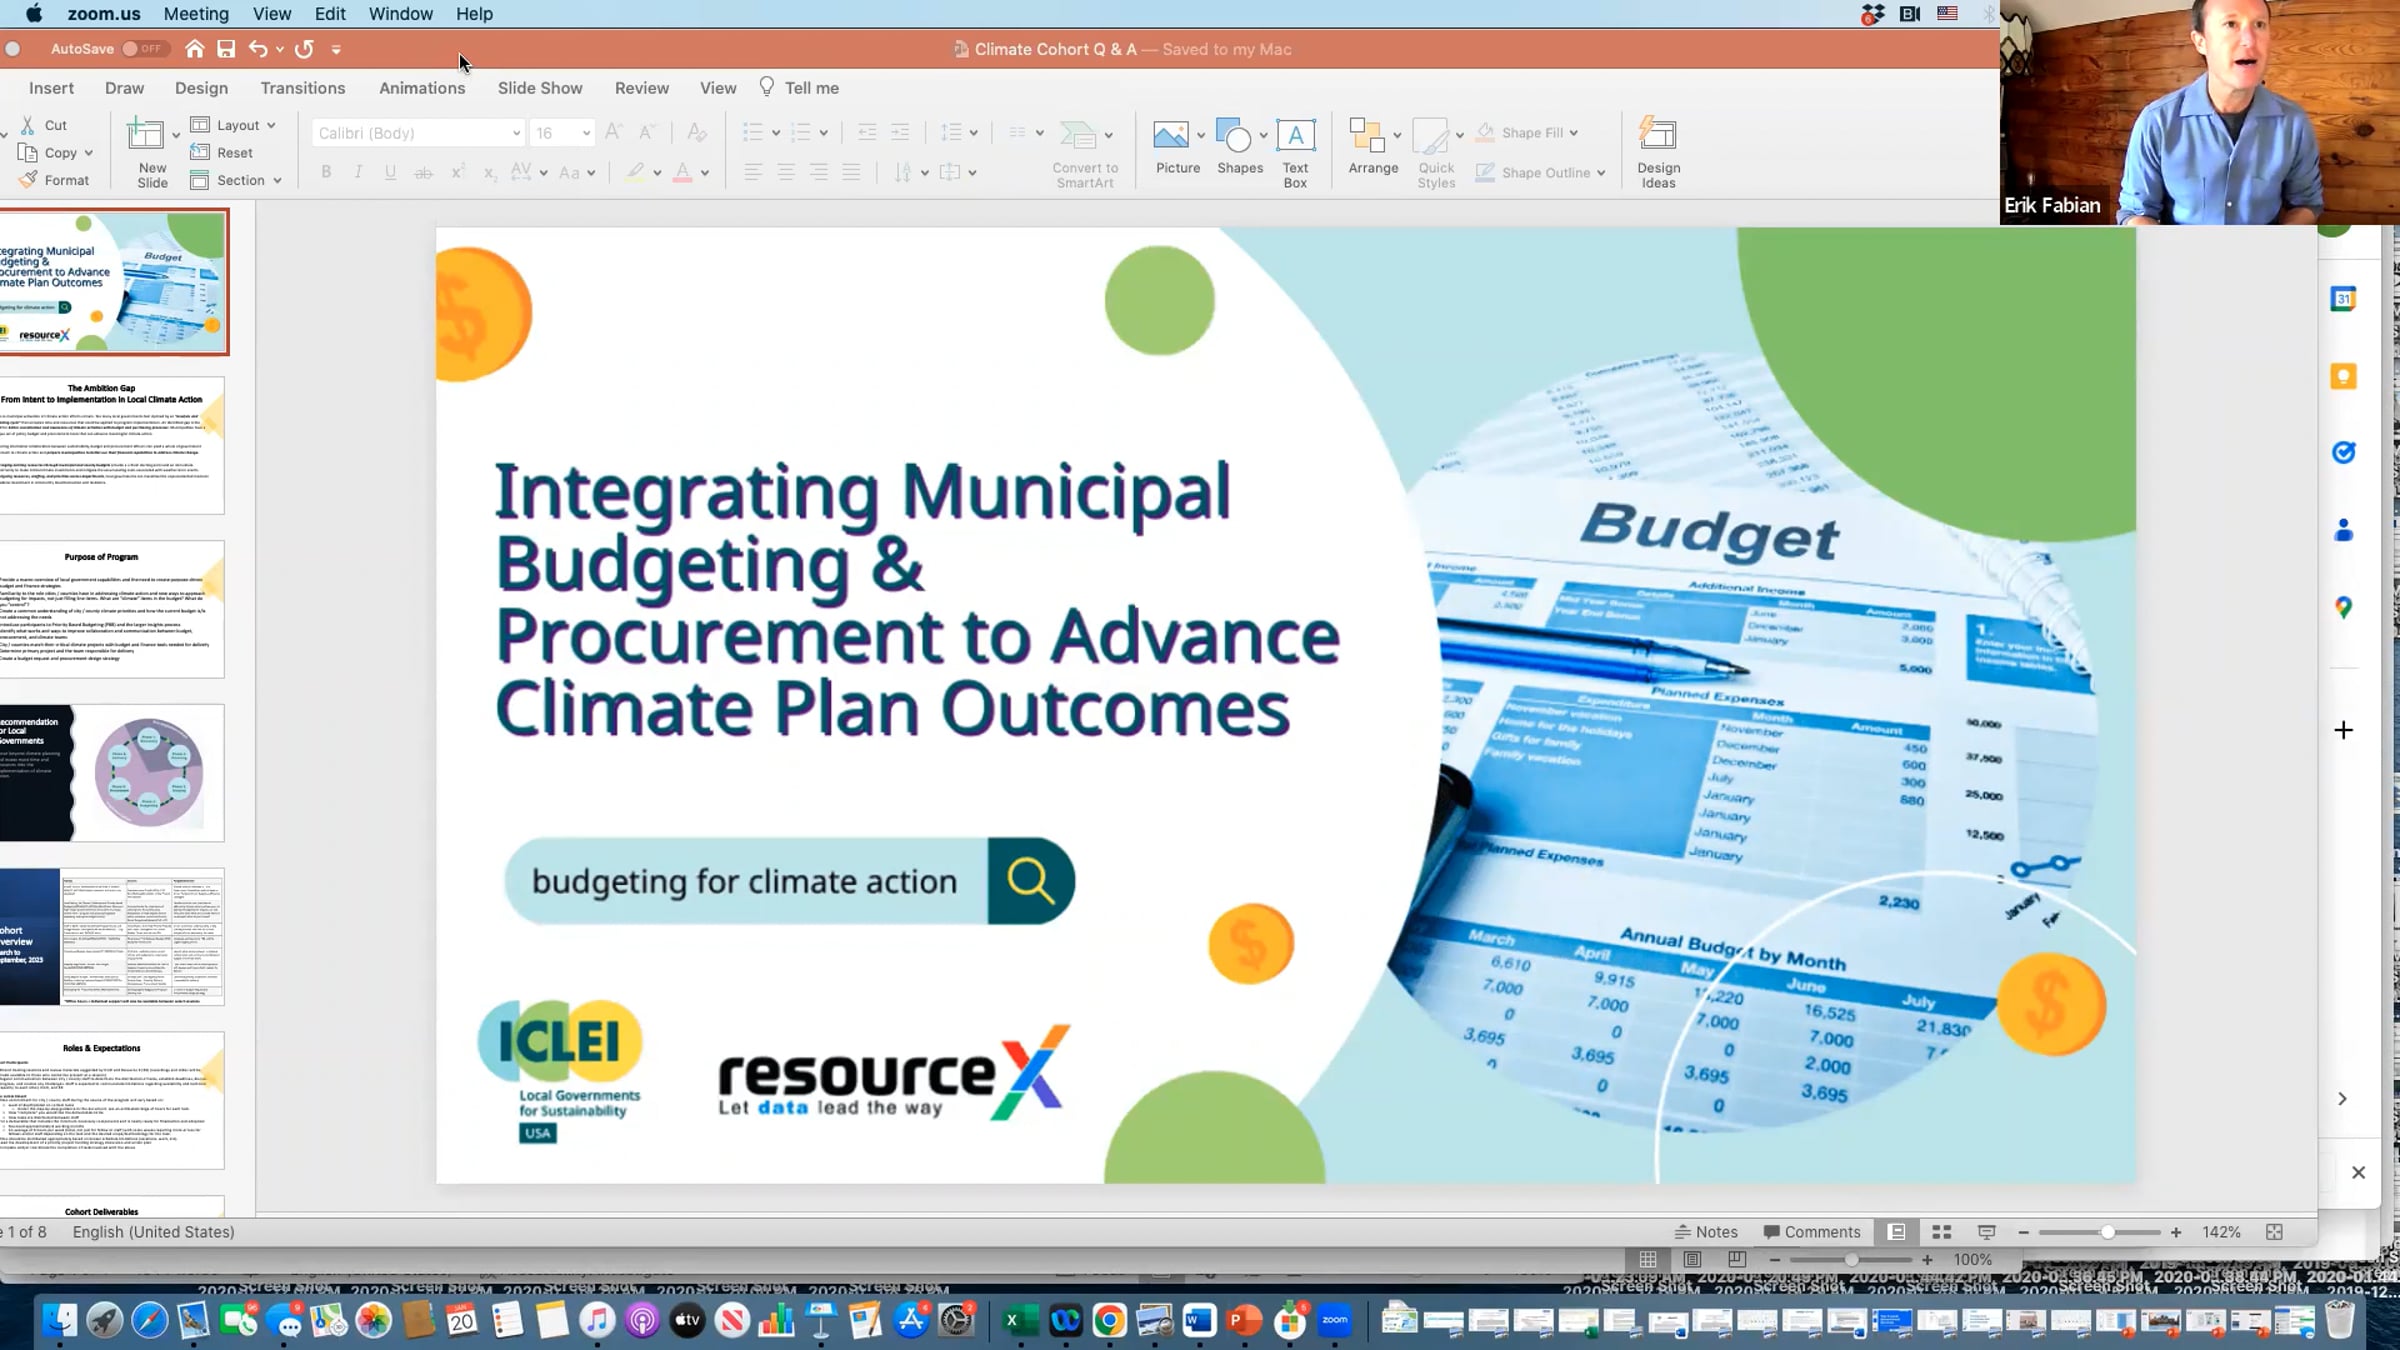Screen dimensions: 2400x1350
Task: Open the Shapes gallery icon
Action: pos(1234,135)
